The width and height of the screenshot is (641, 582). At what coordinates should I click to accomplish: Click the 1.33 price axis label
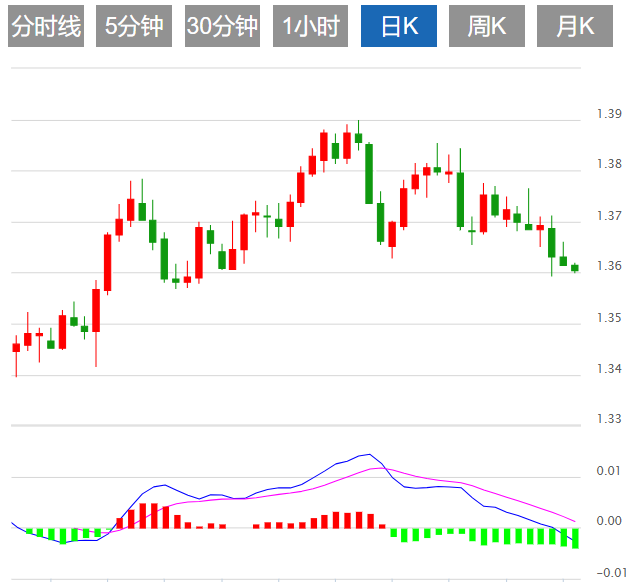(x=609, y=419)
